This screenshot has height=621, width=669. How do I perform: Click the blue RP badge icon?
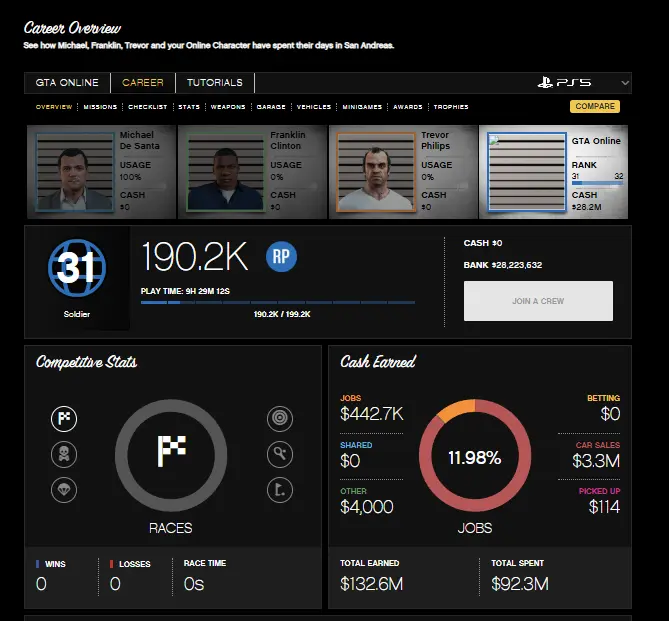tap(282, 256)
